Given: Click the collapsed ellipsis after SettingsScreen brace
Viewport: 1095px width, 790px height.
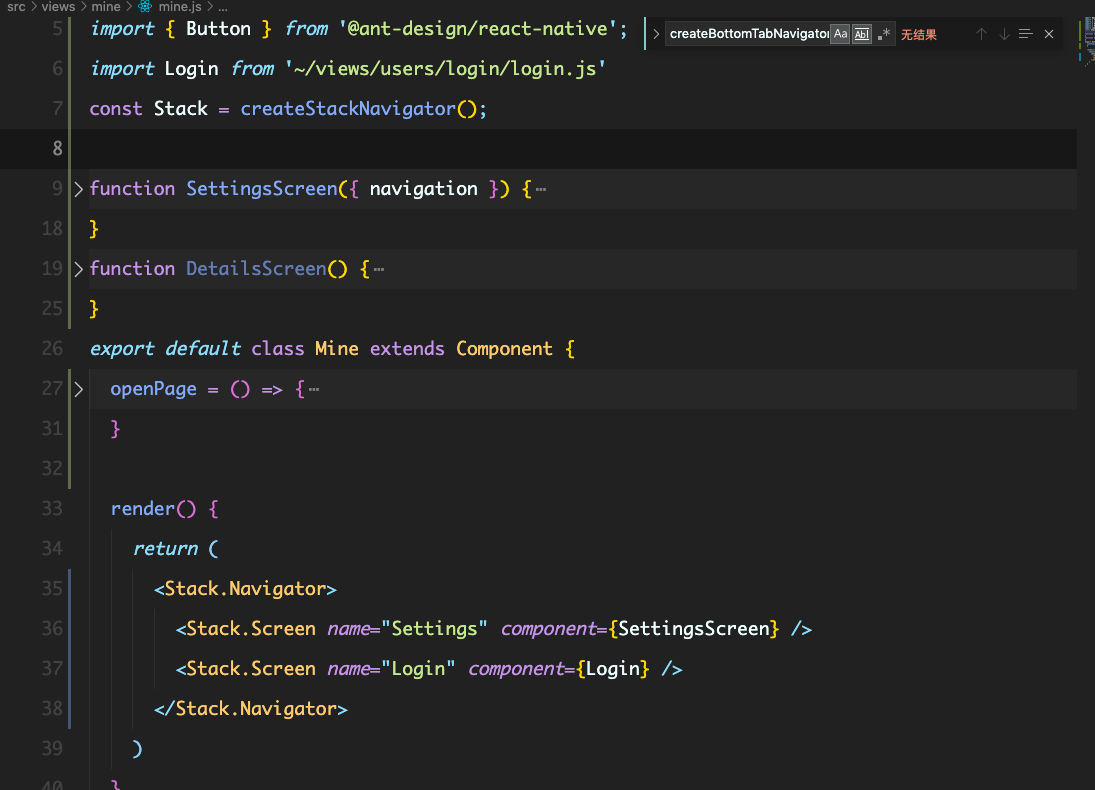Looking at the screenshot, I should (x=541, y=189).
